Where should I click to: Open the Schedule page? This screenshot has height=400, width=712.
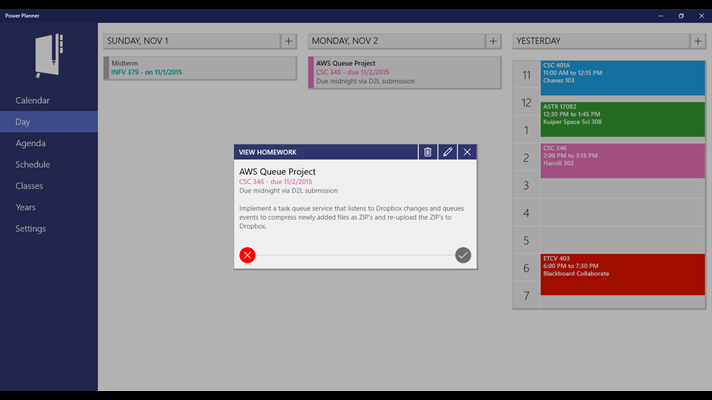(x=49, y=164)
